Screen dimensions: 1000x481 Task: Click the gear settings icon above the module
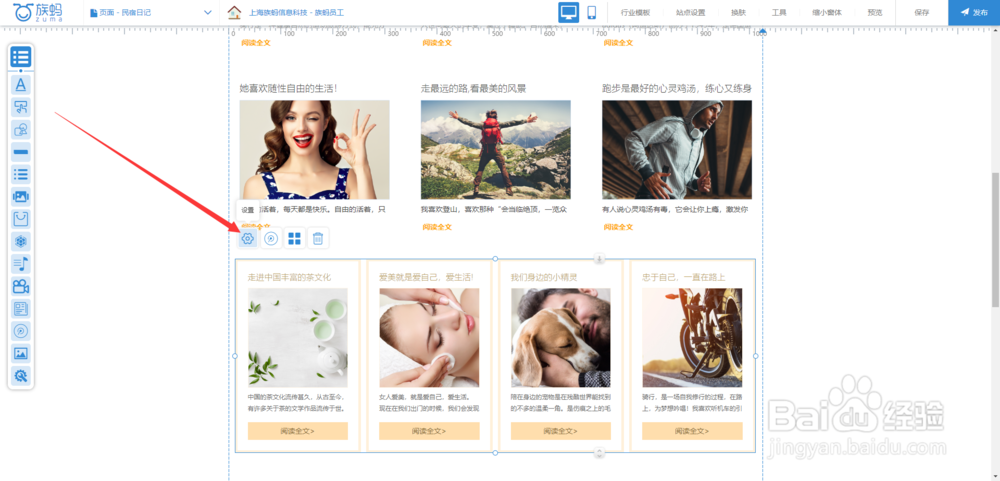pyautogui.click(x=247, y=239)
